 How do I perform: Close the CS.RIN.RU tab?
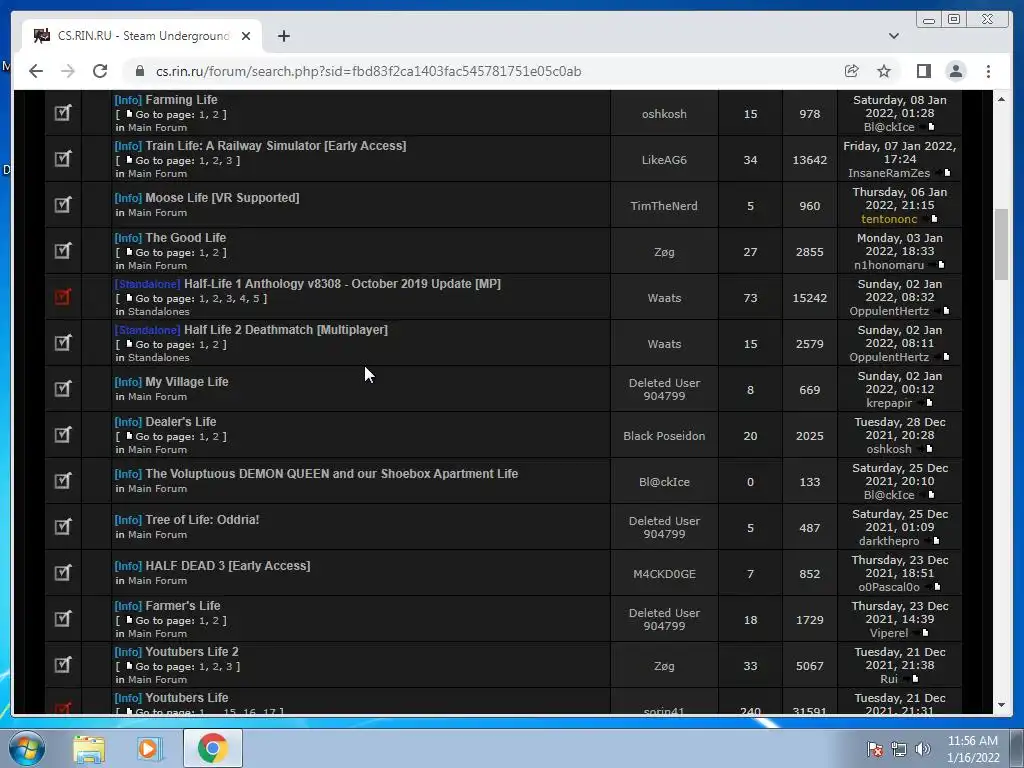click(x=246, y=36)
